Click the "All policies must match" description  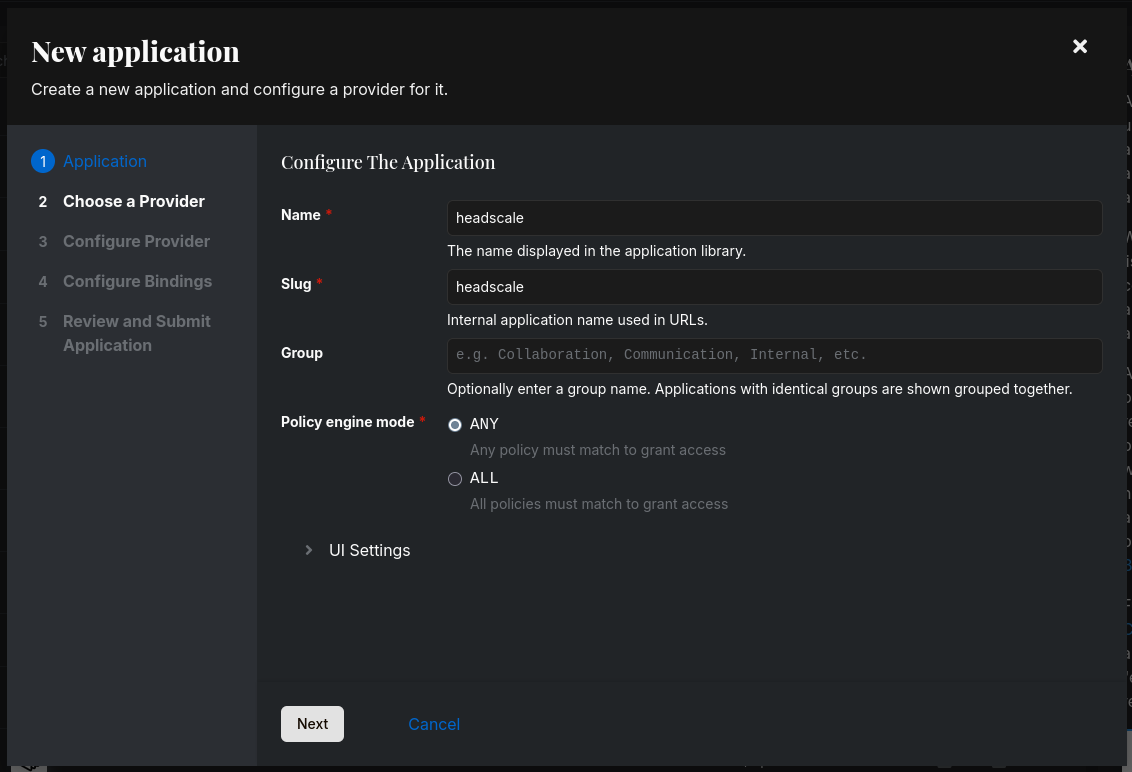pyautogui.click(x=599, y=504)
